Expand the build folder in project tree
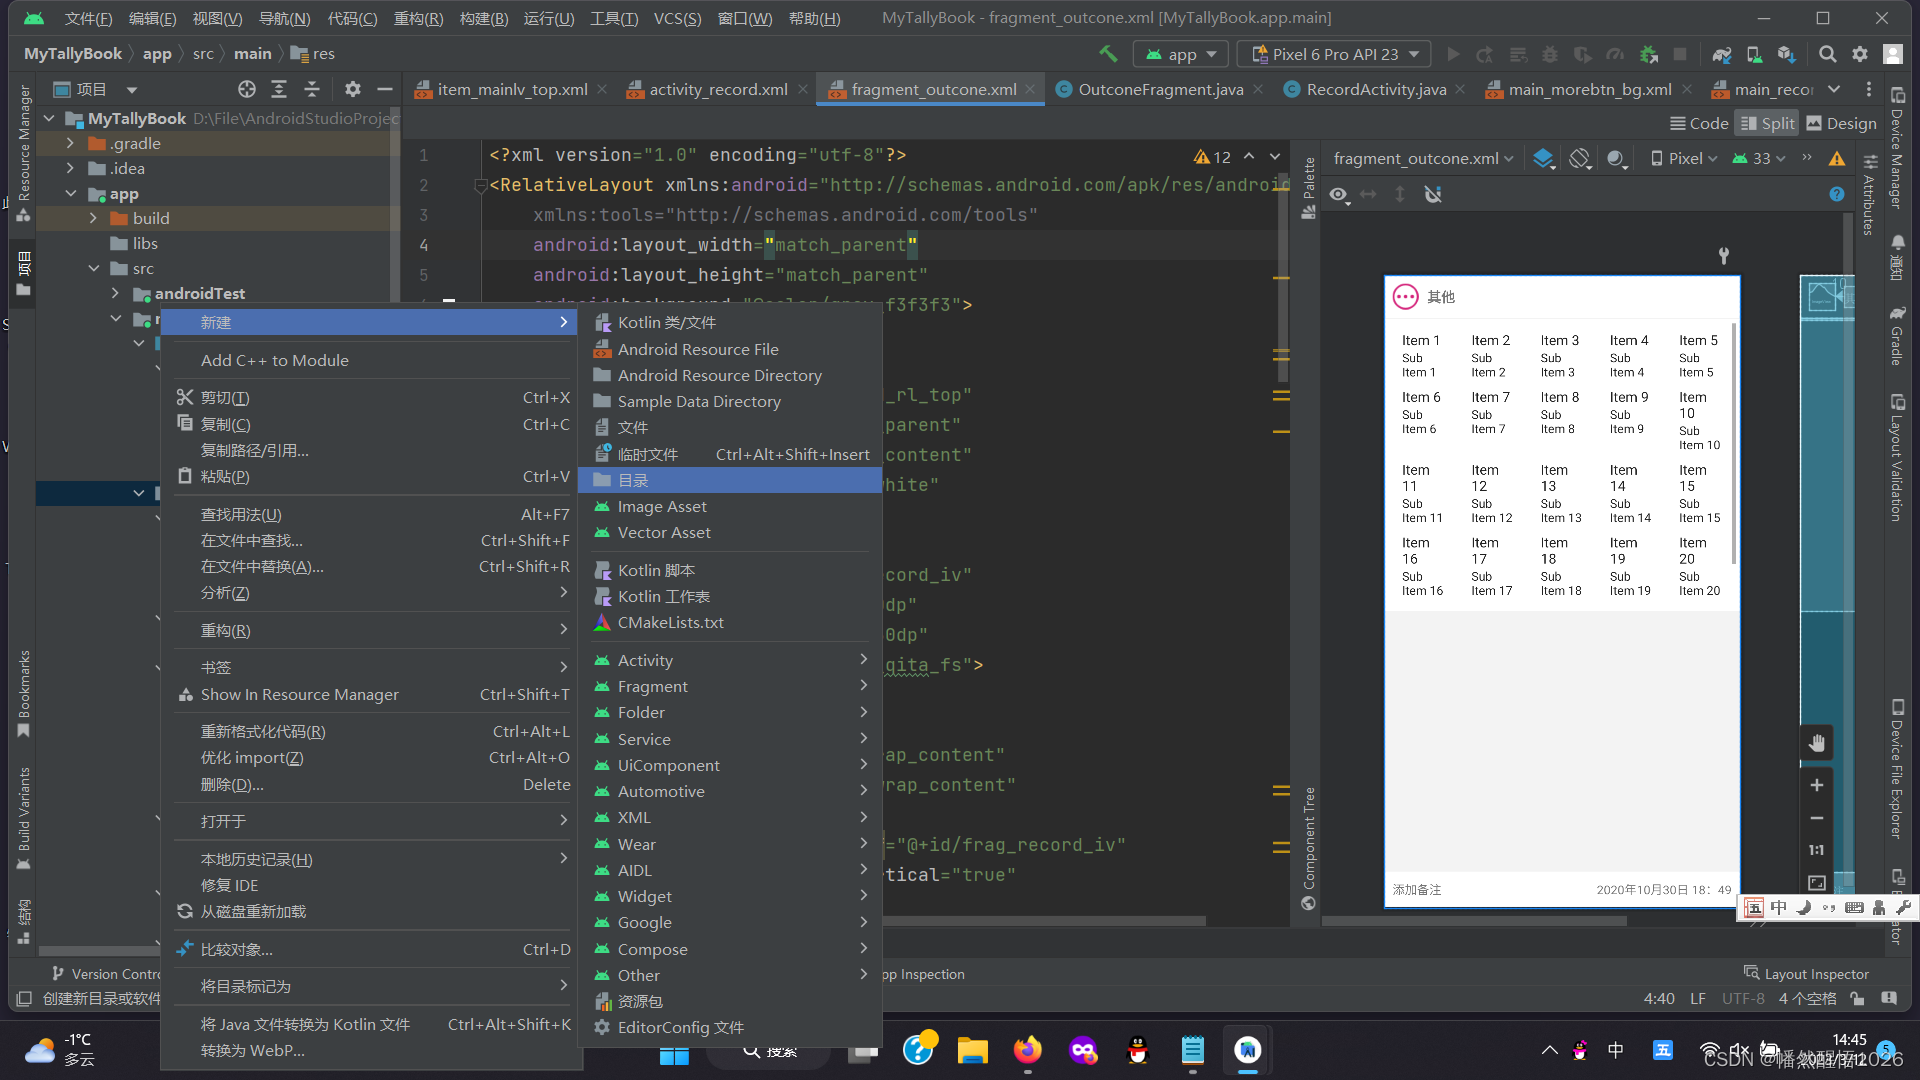This screenshot has height=1080, width=1920. [x=93, y=218]
